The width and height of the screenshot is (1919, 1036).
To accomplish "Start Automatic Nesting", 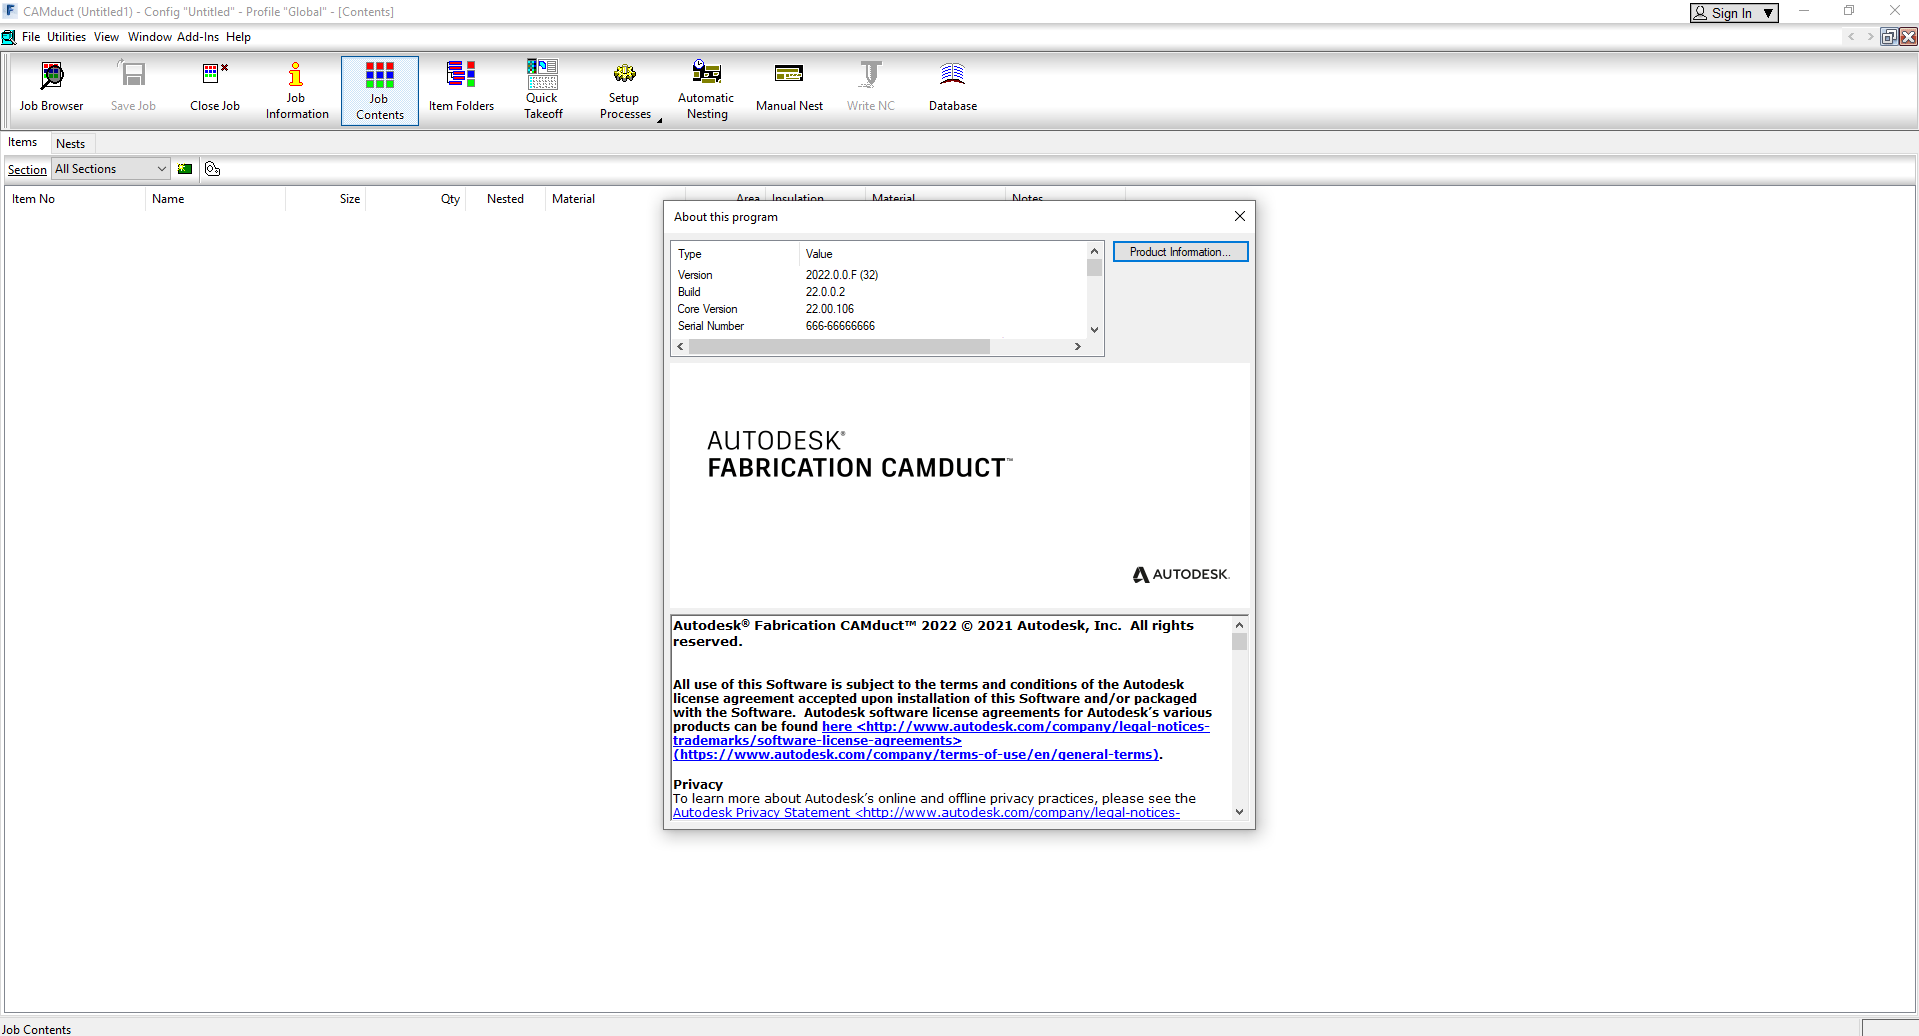I will point(707,90).
